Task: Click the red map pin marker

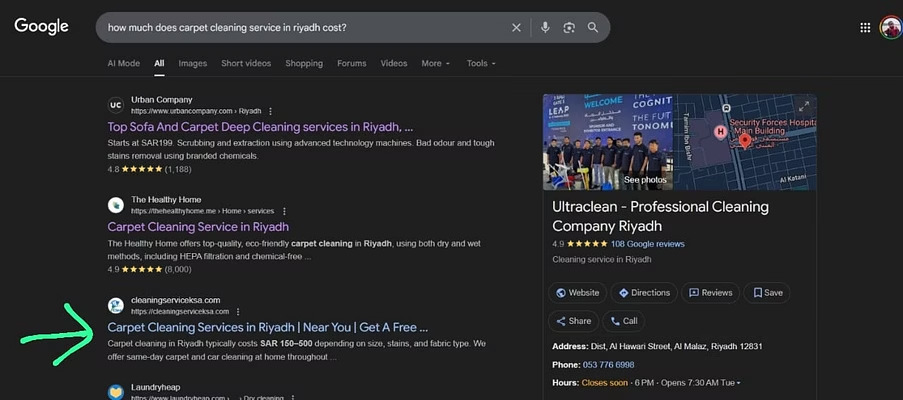Action: coord(744,141)
